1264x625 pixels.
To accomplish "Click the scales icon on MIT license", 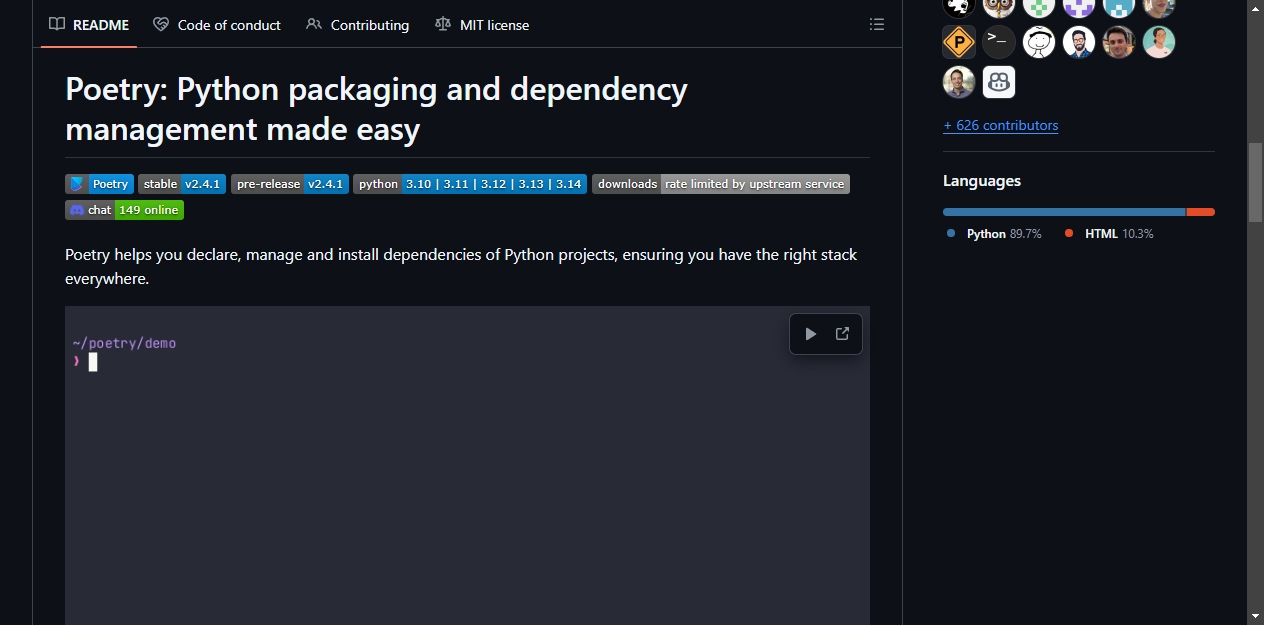I will click(x=443, y=24).
